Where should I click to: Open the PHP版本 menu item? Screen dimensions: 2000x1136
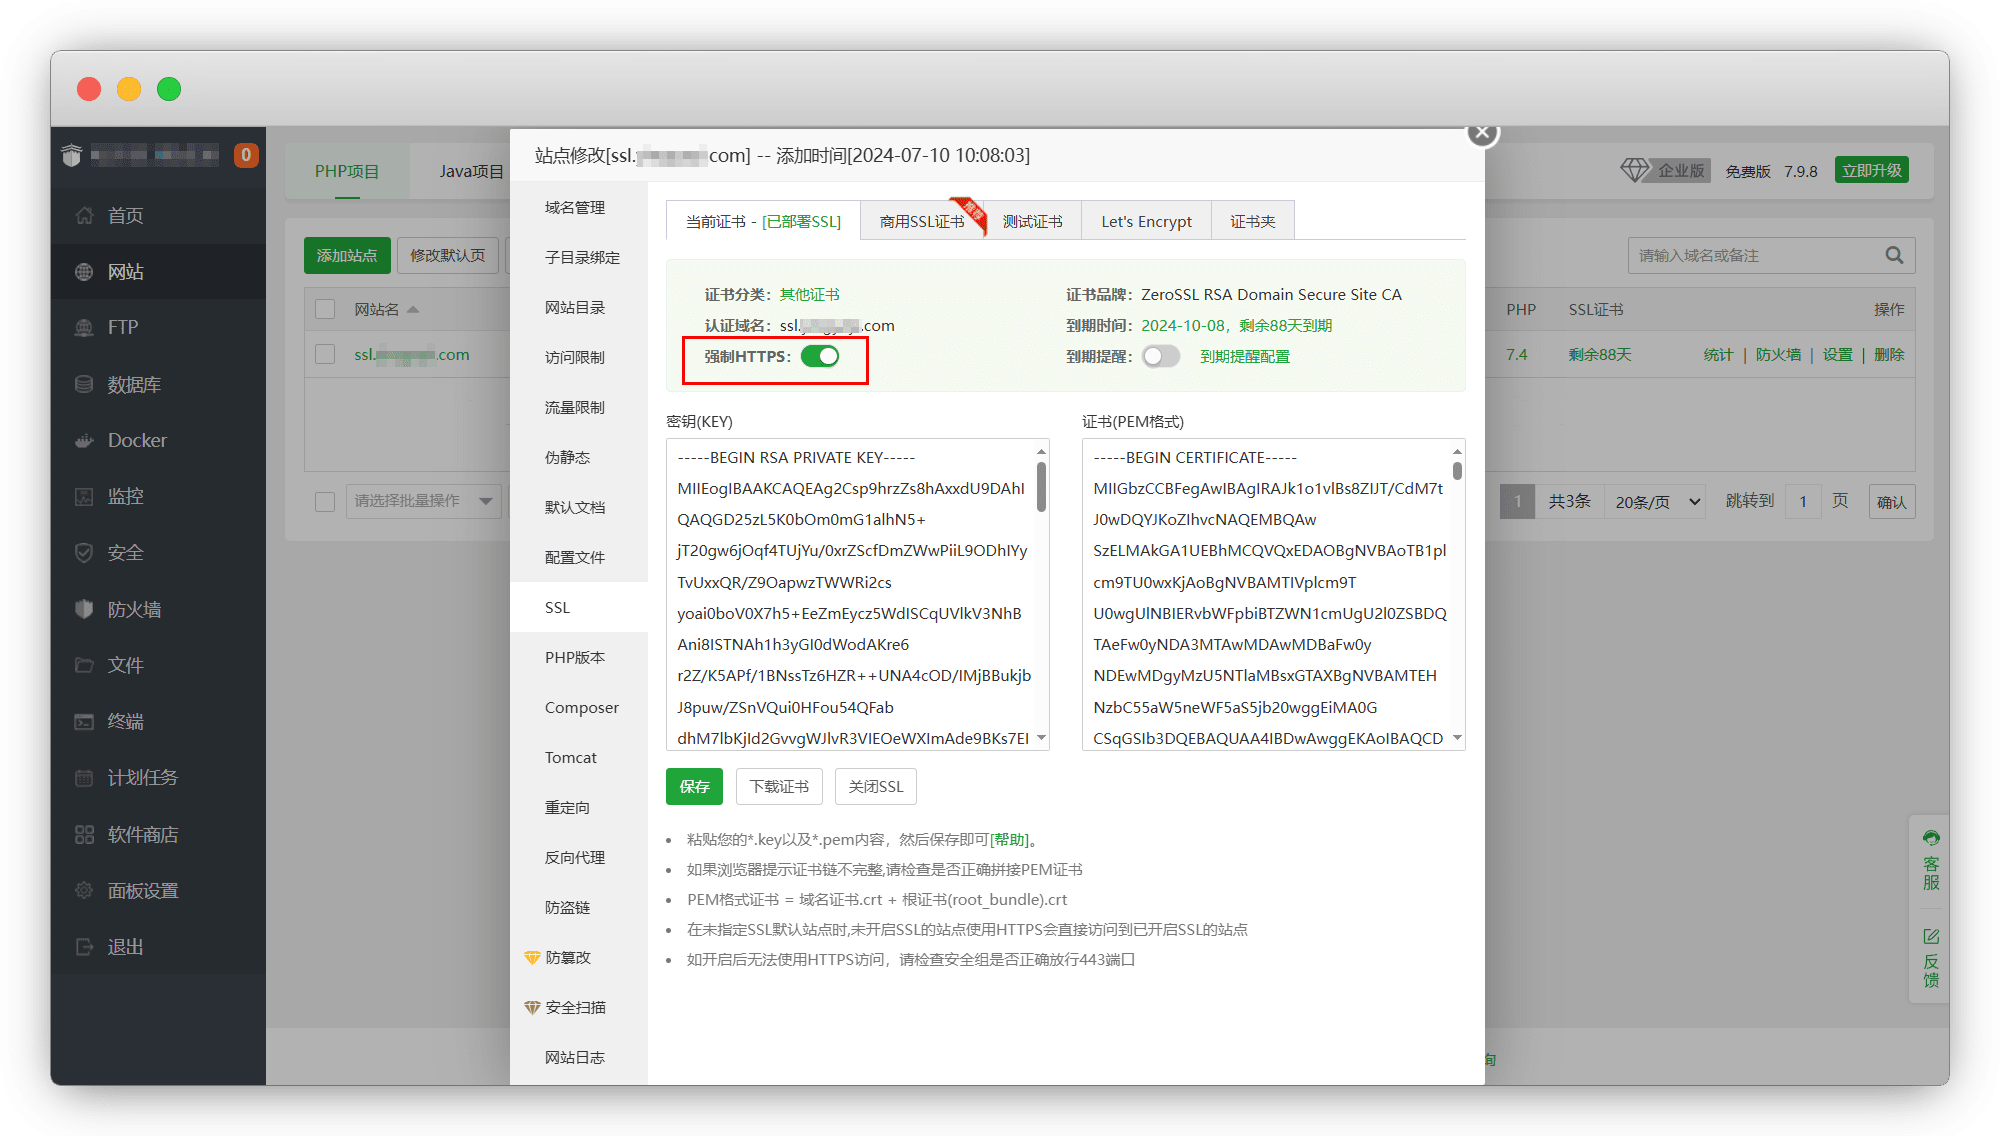coord(575,658)
